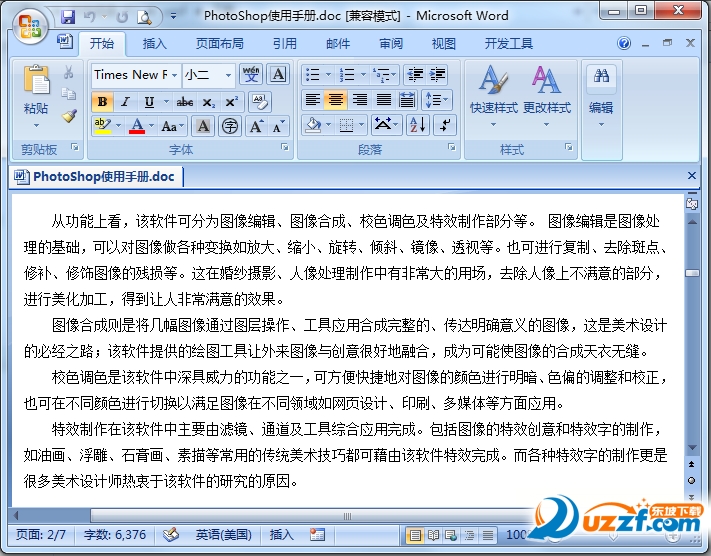711x556 pixels.
Task: Expand the numbering list dropdown arrow
Action: [363, 74]
